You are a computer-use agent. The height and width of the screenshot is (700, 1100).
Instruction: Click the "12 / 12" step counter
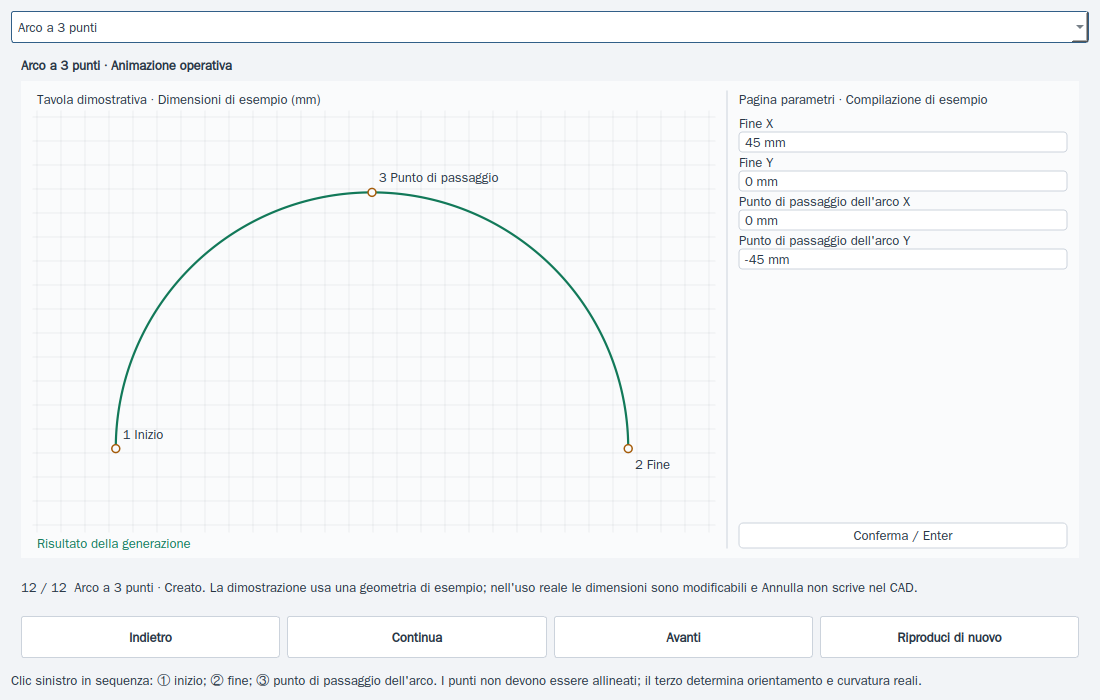(43, 588)
